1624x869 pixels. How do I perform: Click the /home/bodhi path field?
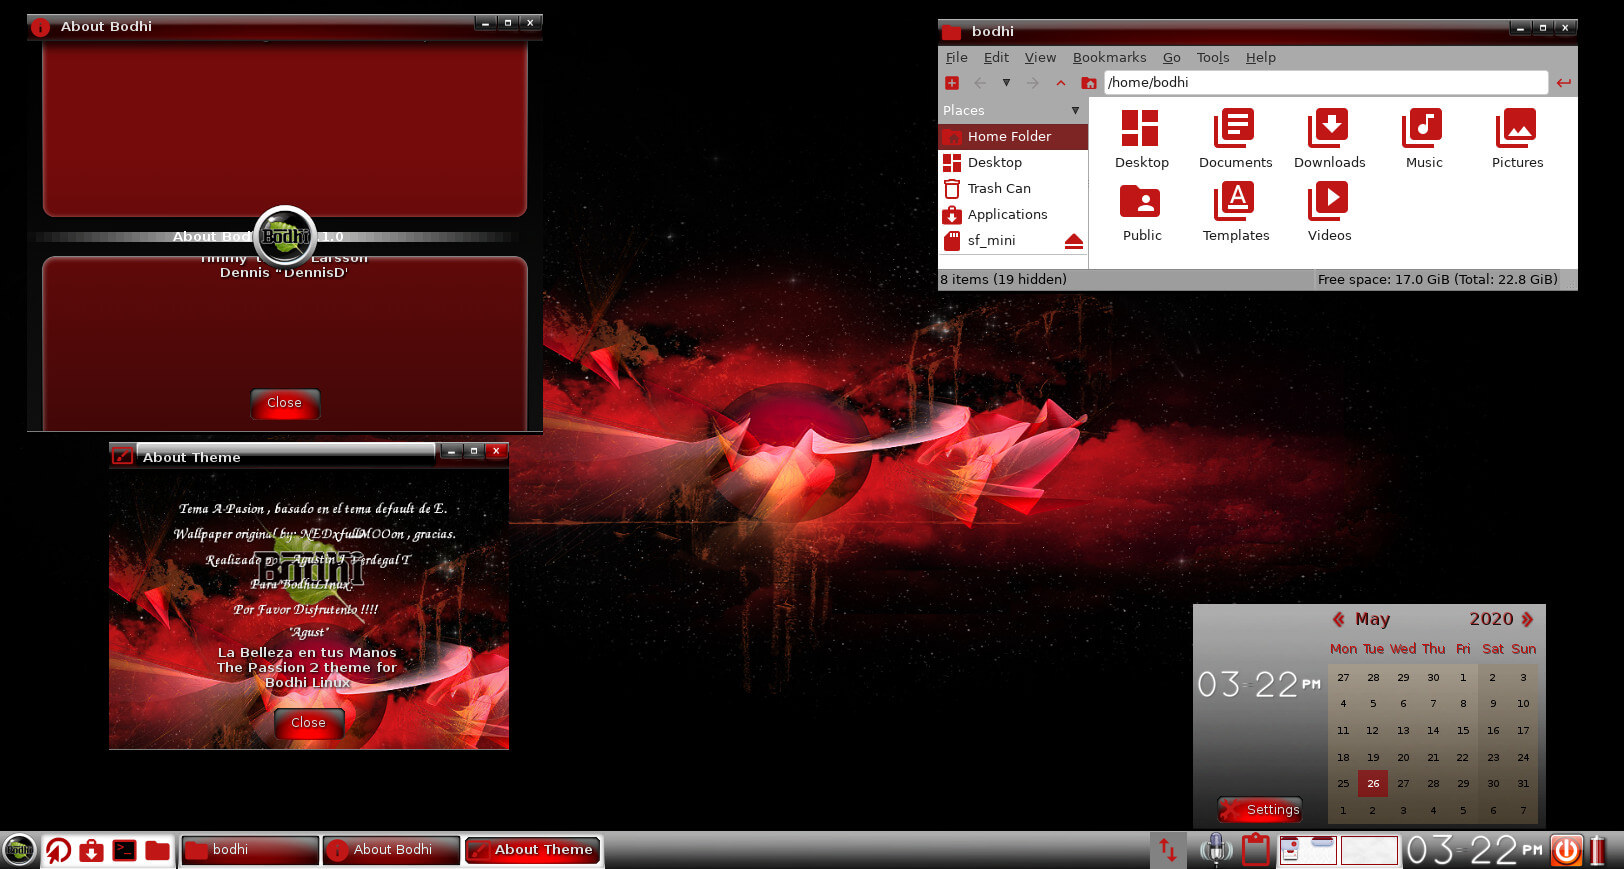(x=1326, y=82)
